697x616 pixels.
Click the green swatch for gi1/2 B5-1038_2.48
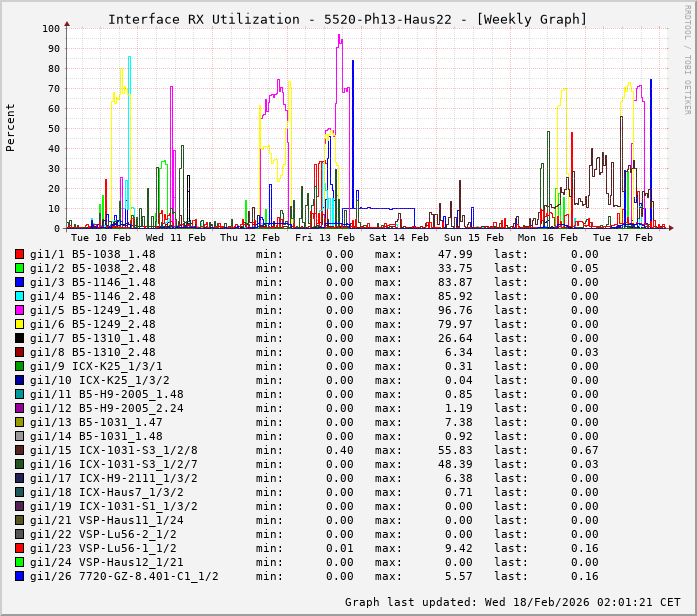(x=19, y=269)
